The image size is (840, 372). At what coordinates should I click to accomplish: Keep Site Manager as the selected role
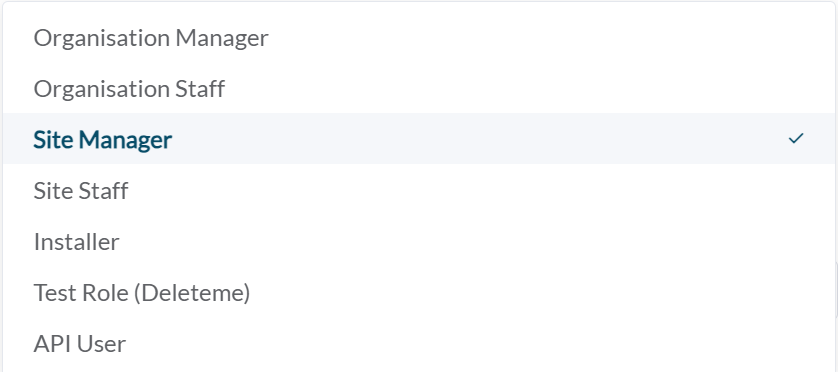coord(419,139)
